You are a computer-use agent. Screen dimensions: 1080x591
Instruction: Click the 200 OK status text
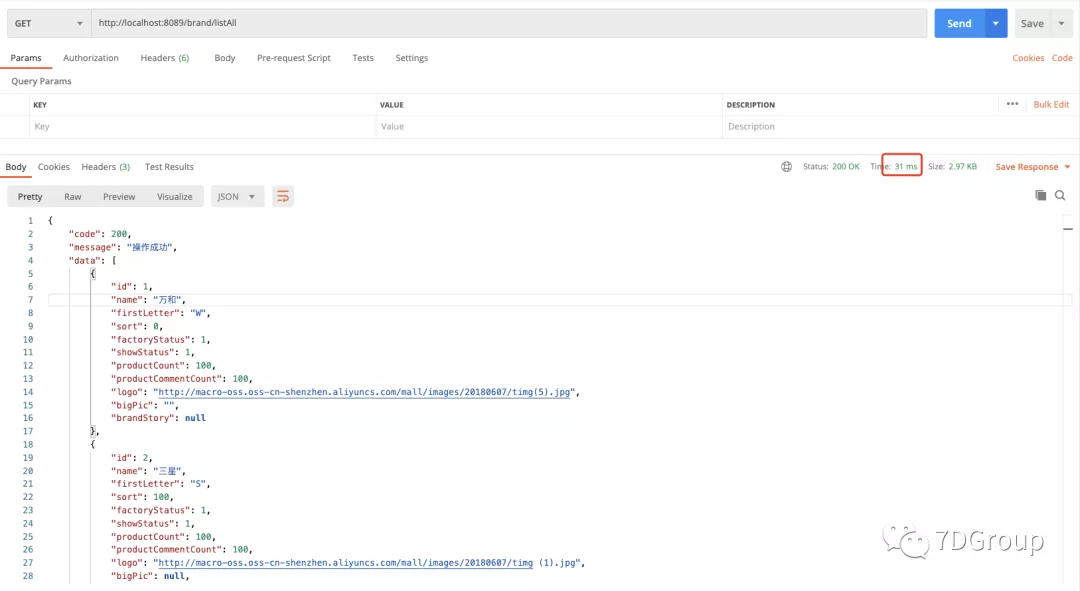pos(845,167)
